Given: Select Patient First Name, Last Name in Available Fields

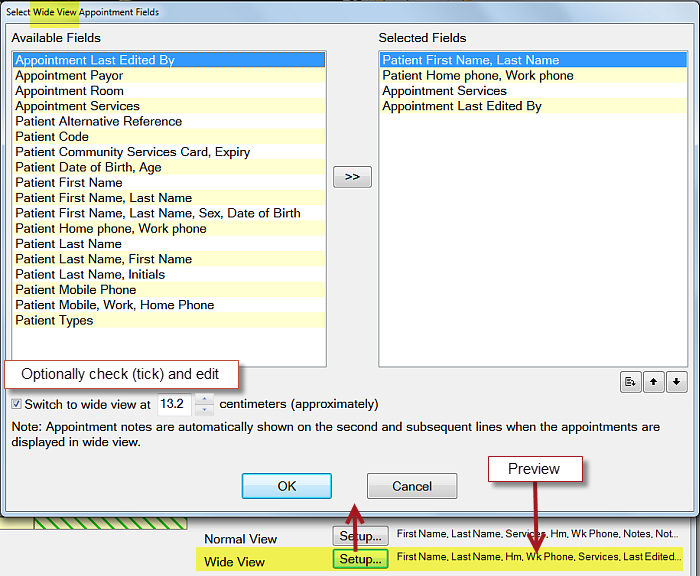Looking at the screenshot, I should point(169,198).
